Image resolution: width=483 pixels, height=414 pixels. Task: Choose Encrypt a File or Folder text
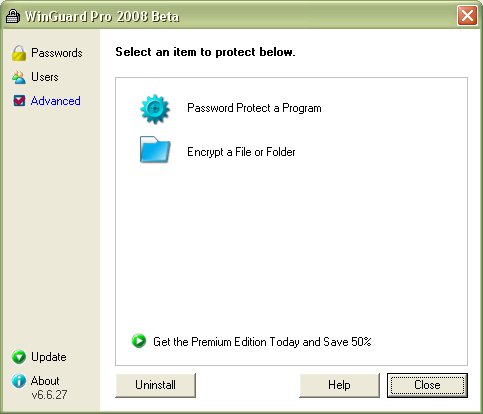tap(241, 152)
